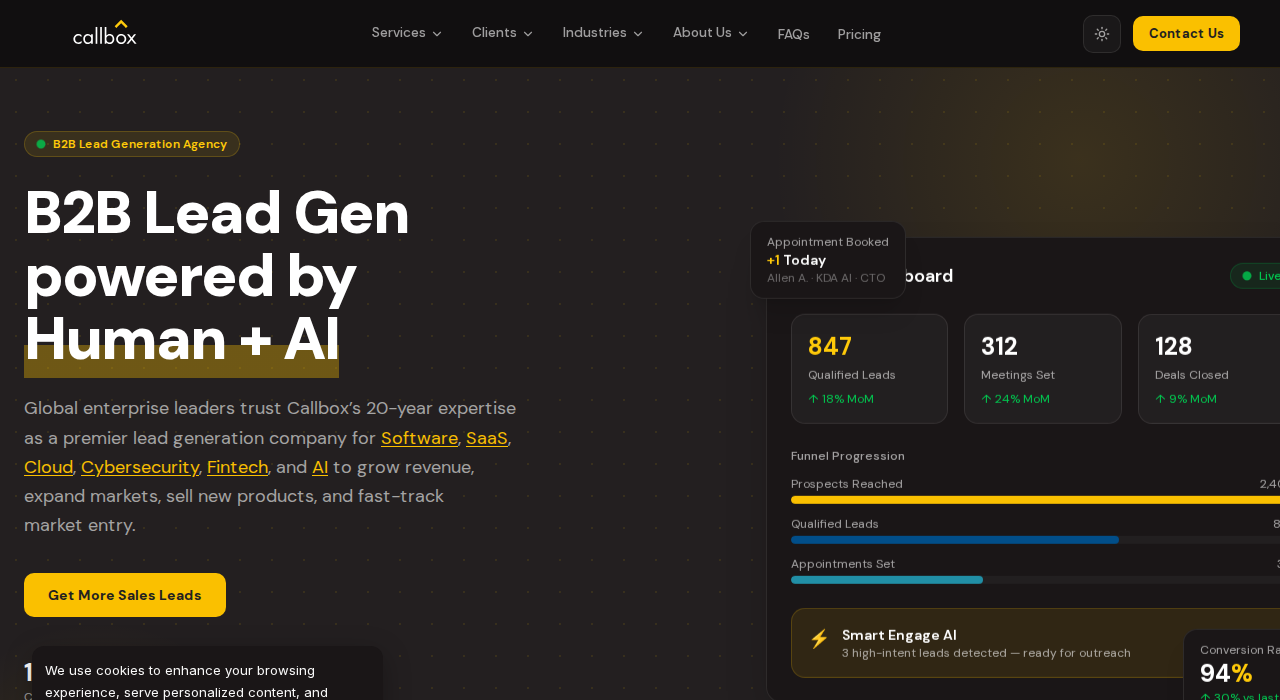Click the Callbox logo
Screen dimensions: 1280x700
pyautogui.click(x=105, y=33)
